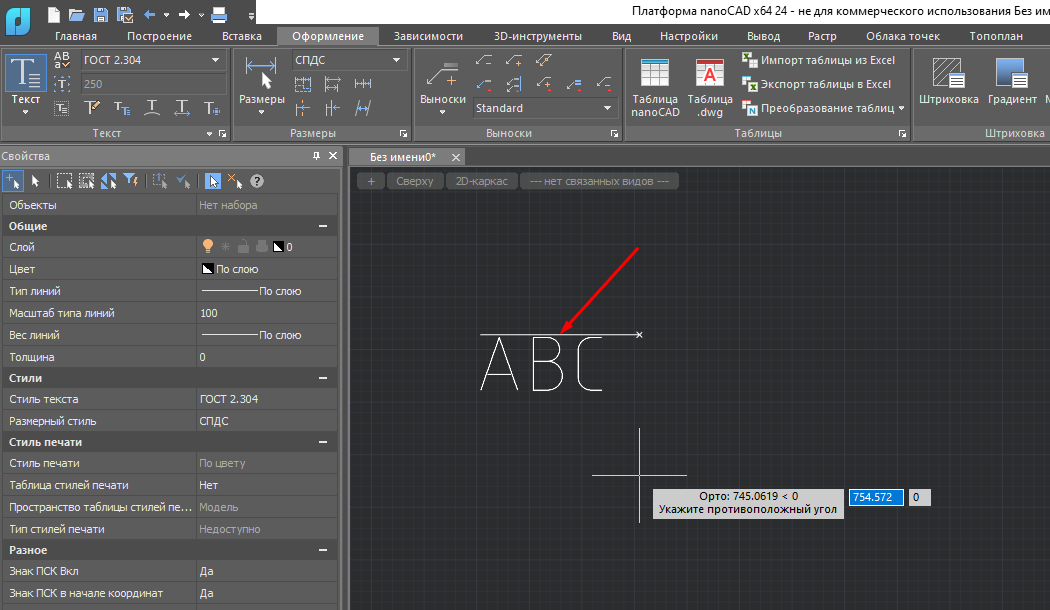Open the redo history dropdown arrow
Image resolution: width=1050 pixels, height=610 pixels.
(x=201, y=14)
